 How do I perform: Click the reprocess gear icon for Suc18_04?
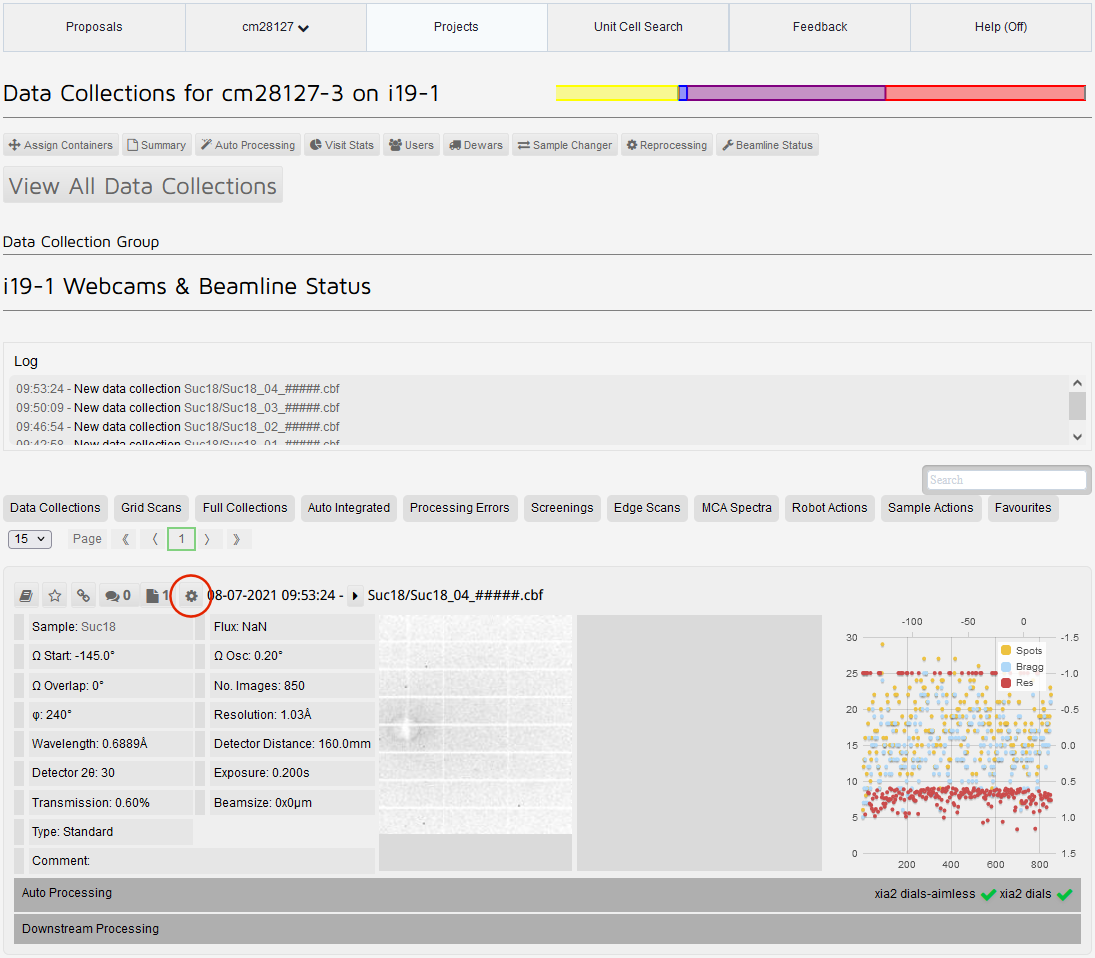[191, 596]
